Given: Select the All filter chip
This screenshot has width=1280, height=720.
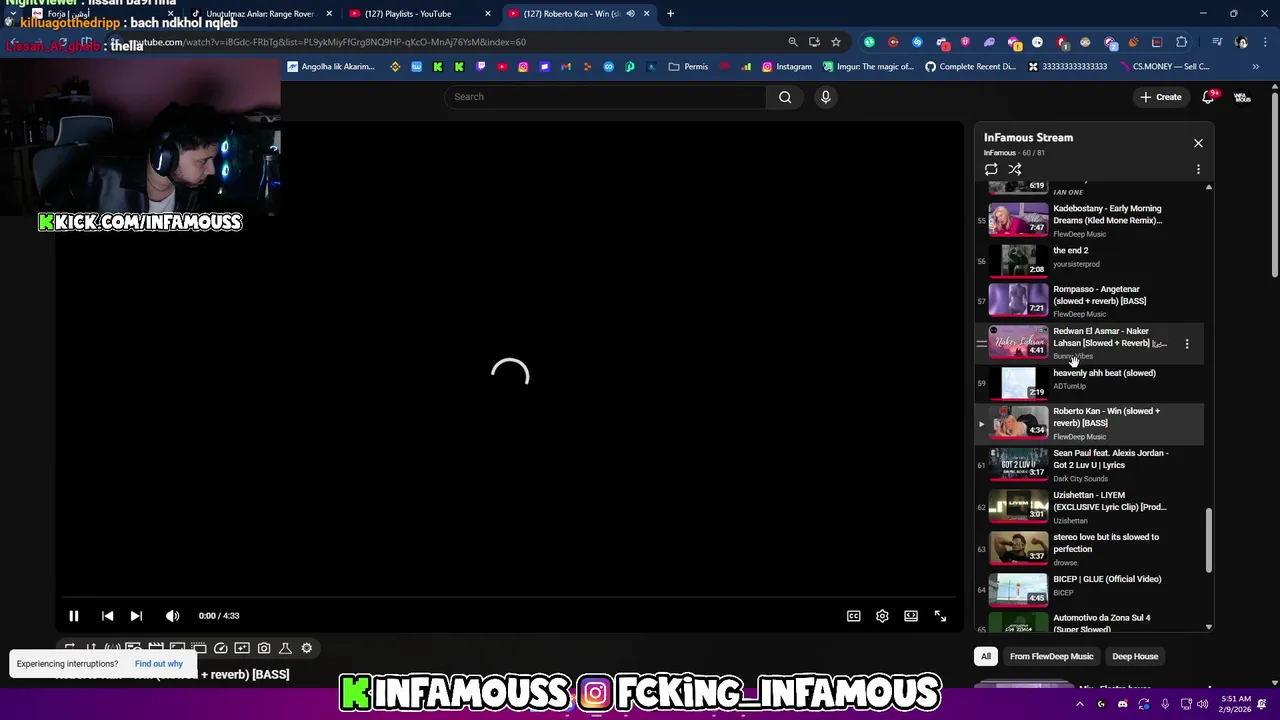Looking at the screenshot, I should tap(986, 657).
